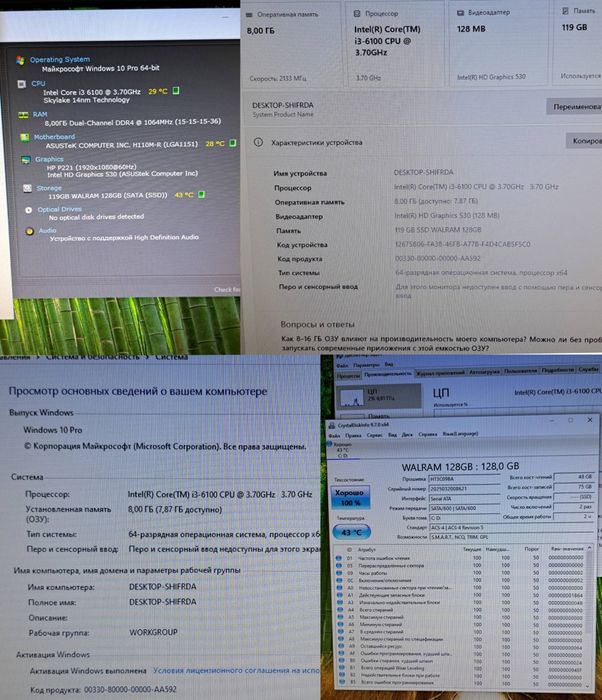Screen dimensions: 602x700
Task: Click the RAM module icon in Speccy
Action: (23, 115)
